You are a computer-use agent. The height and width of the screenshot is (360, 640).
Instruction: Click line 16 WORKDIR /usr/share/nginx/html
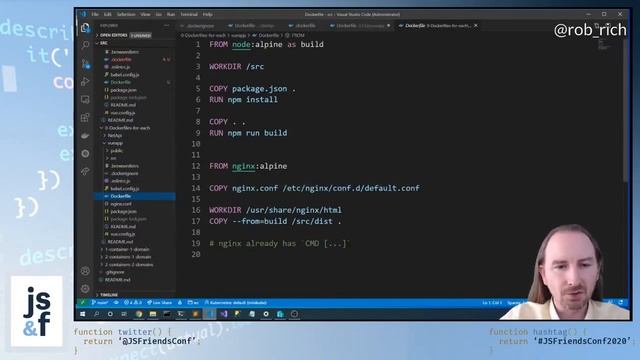(x=276, y=210)
